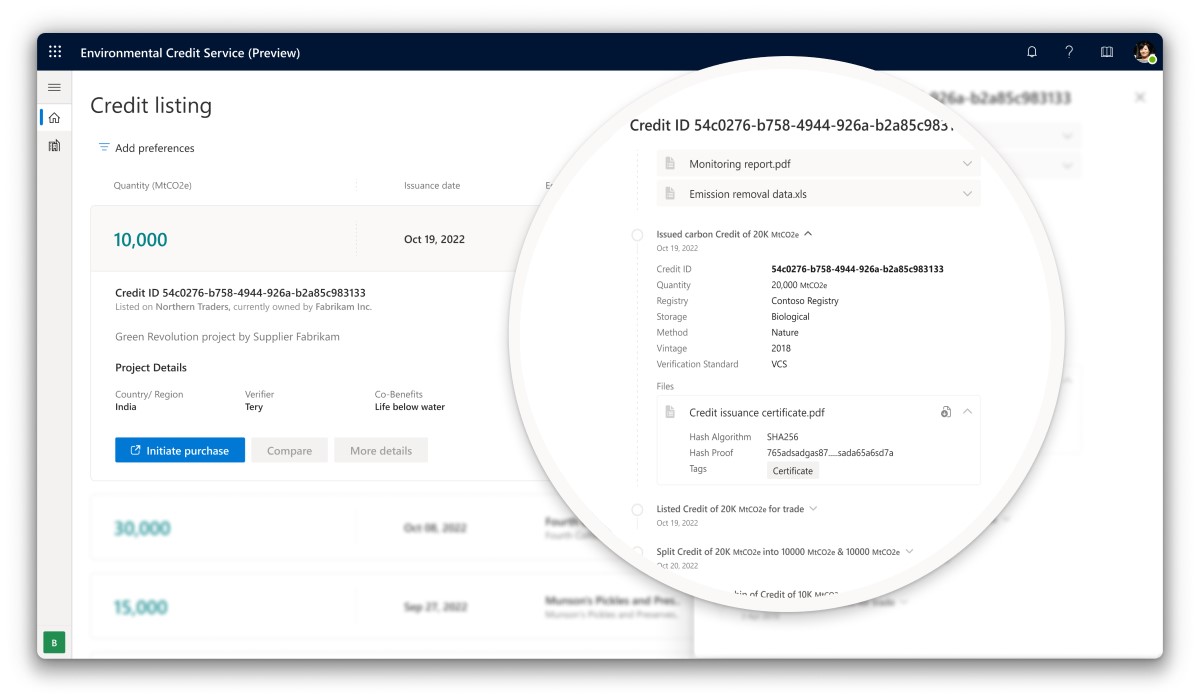Open the notifications bell
This screenshot has height=700, width=1200.
[1031, 51]
